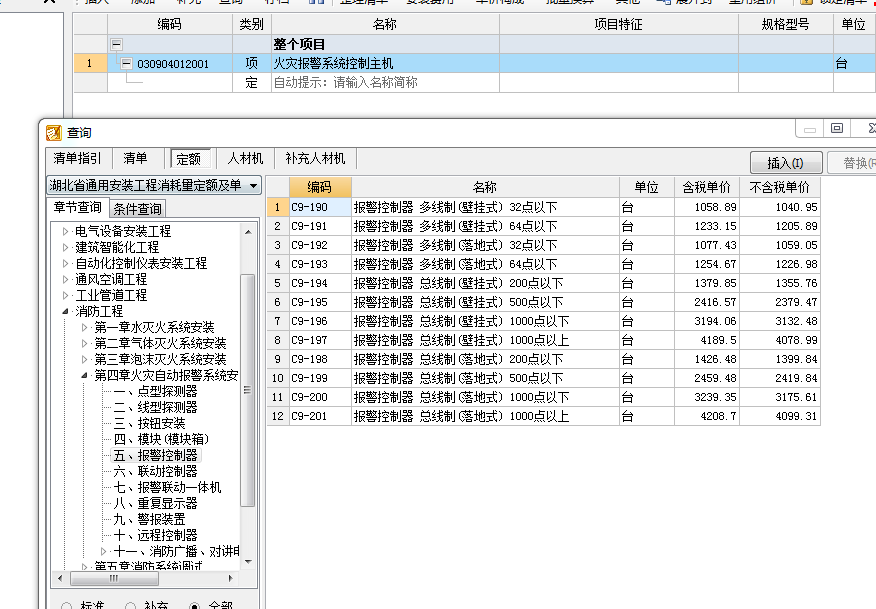Viewport: 876px width, 609px height.
Task: Select the 全部 radio button
Action: pos(194,606)
